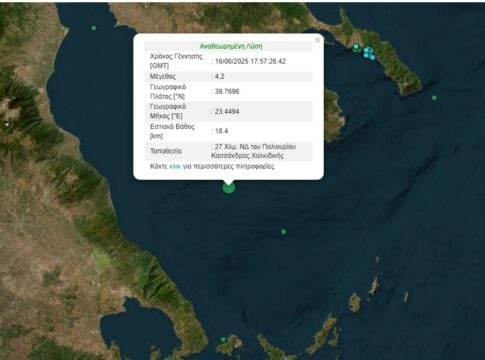Click the focal depth value 18.4

(x=221, y=131)
